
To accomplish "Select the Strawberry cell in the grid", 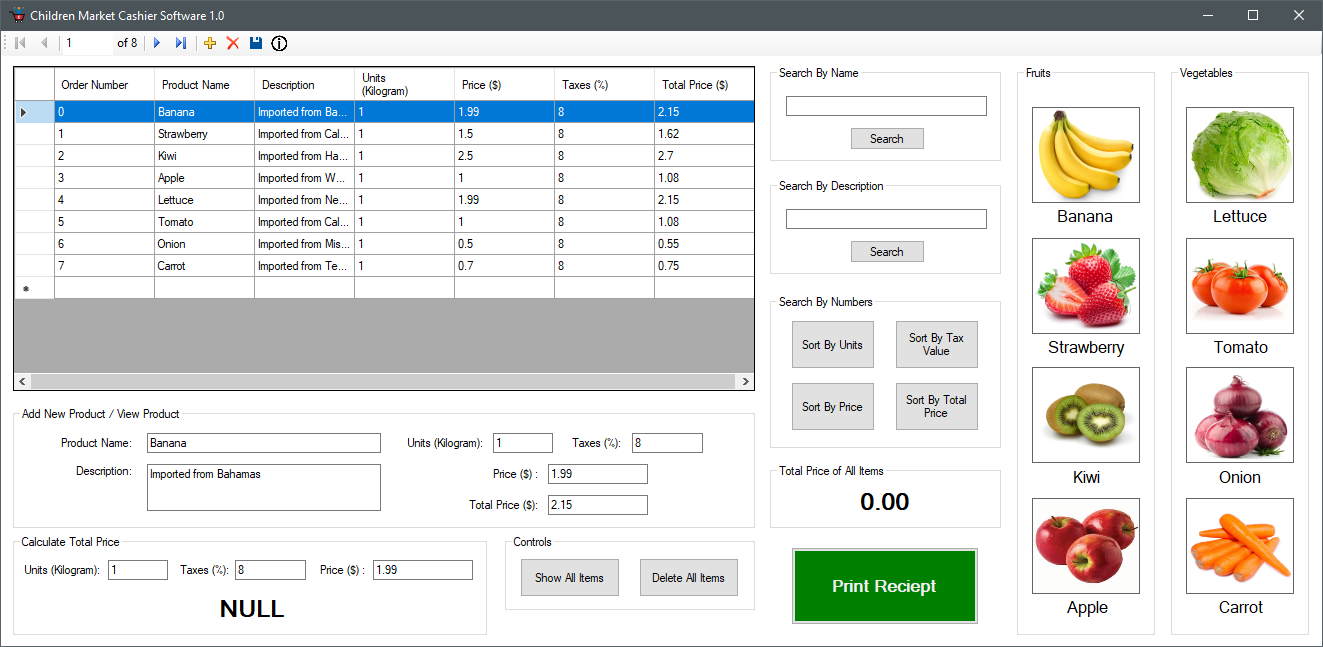I will coord(204,134).
